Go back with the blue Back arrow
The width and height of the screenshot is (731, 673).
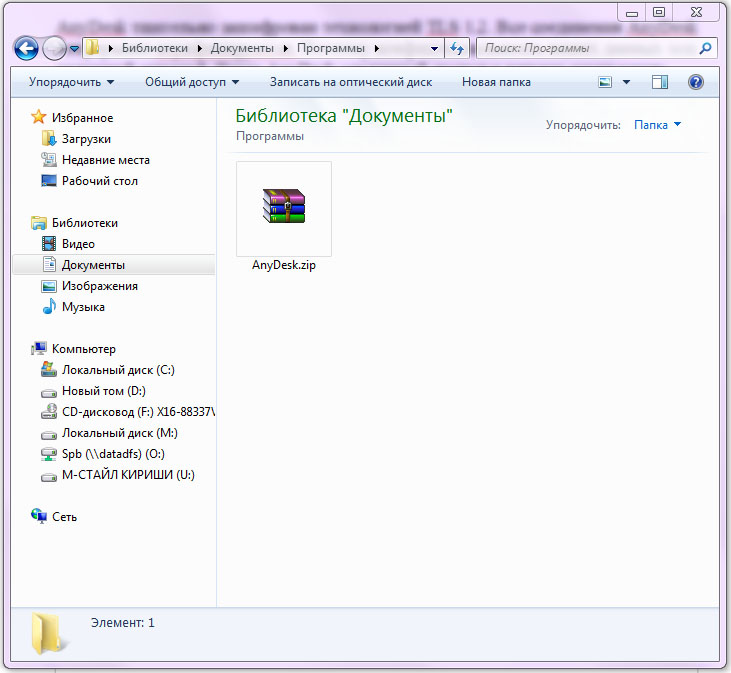point(26,48)
